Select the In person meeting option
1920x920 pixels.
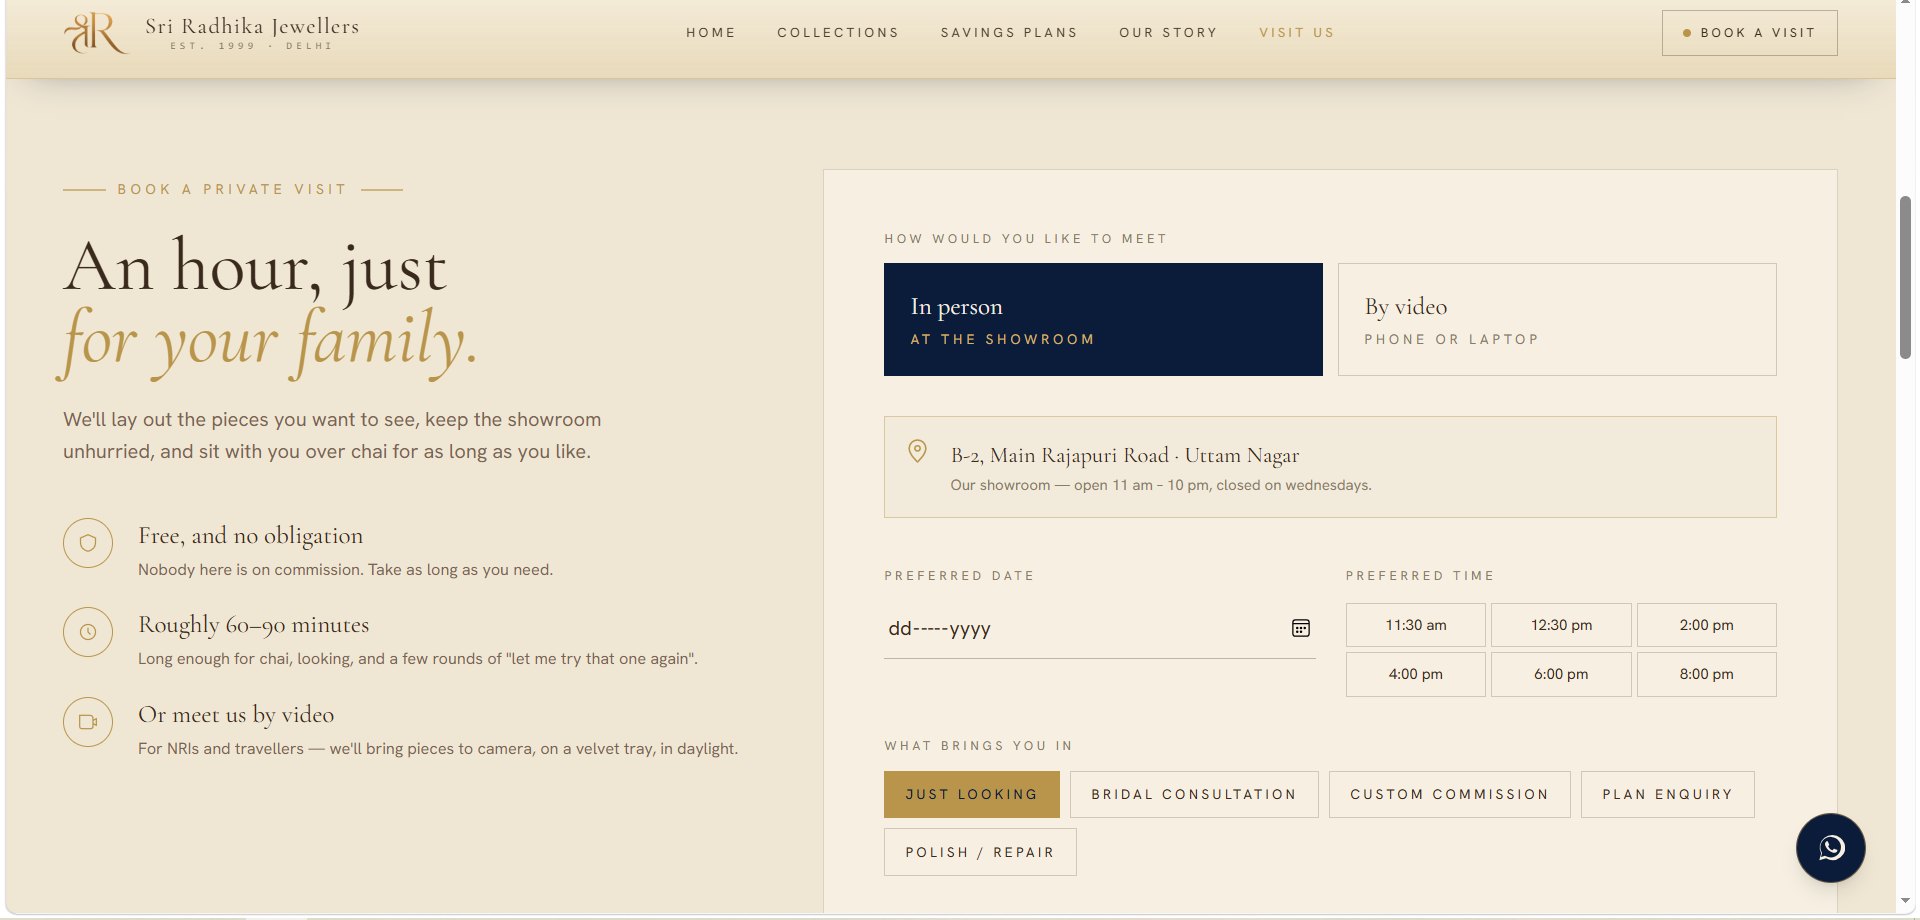tap(1103, 320)
